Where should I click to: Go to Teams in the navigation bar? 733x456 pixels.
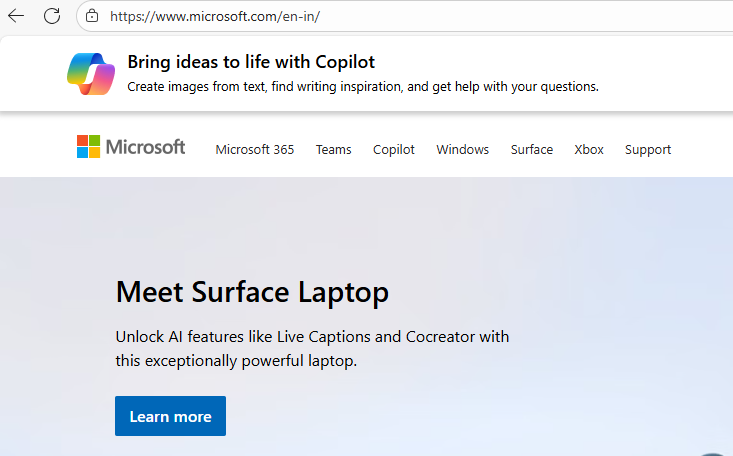(333, 150)
